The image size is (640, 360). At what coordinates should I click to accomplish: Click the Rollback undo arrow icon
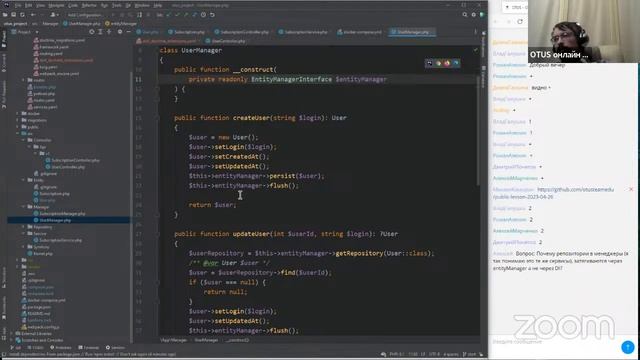coord(212,15)
